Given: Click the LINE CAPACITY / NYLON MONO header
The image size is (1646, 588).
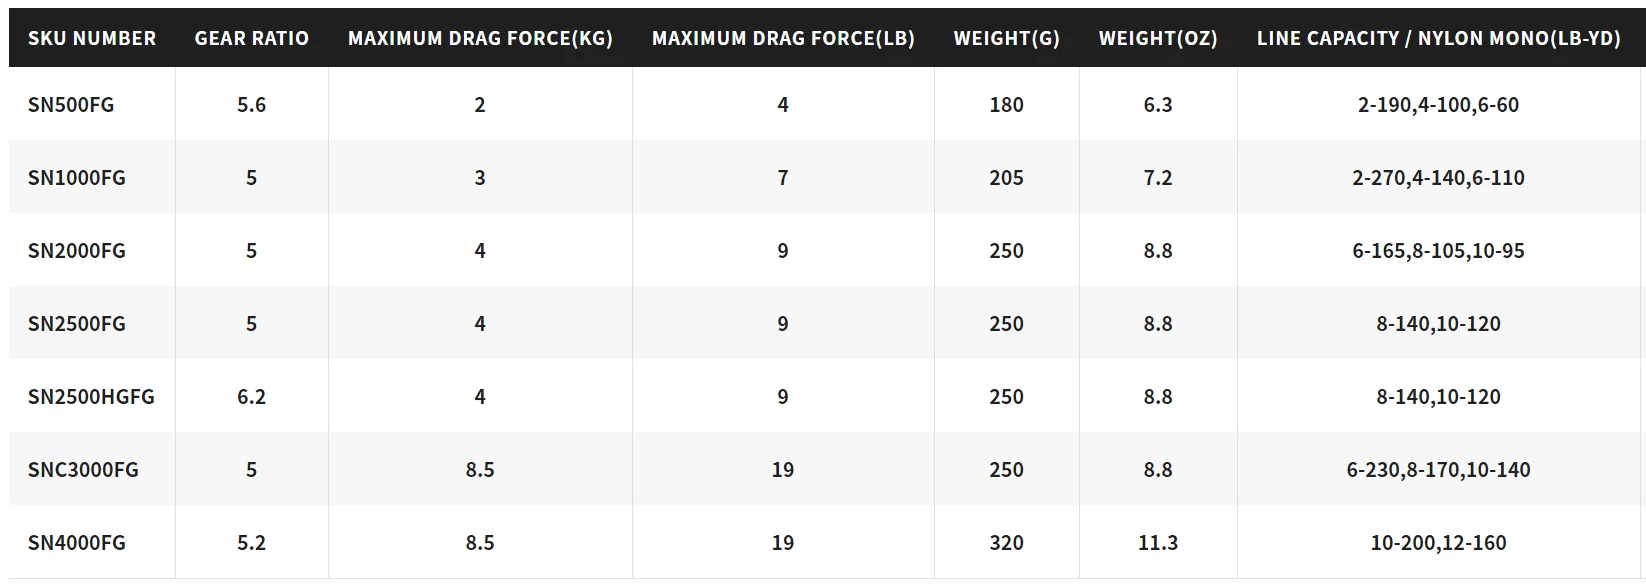Looking at the screenshot, I should pyautogui.click(x=1438, y=38).
